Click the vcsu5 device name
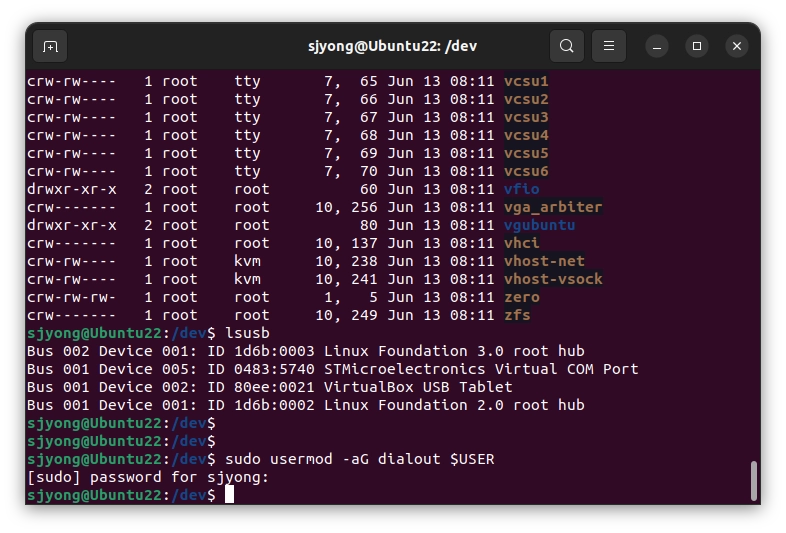 [526, 153]
